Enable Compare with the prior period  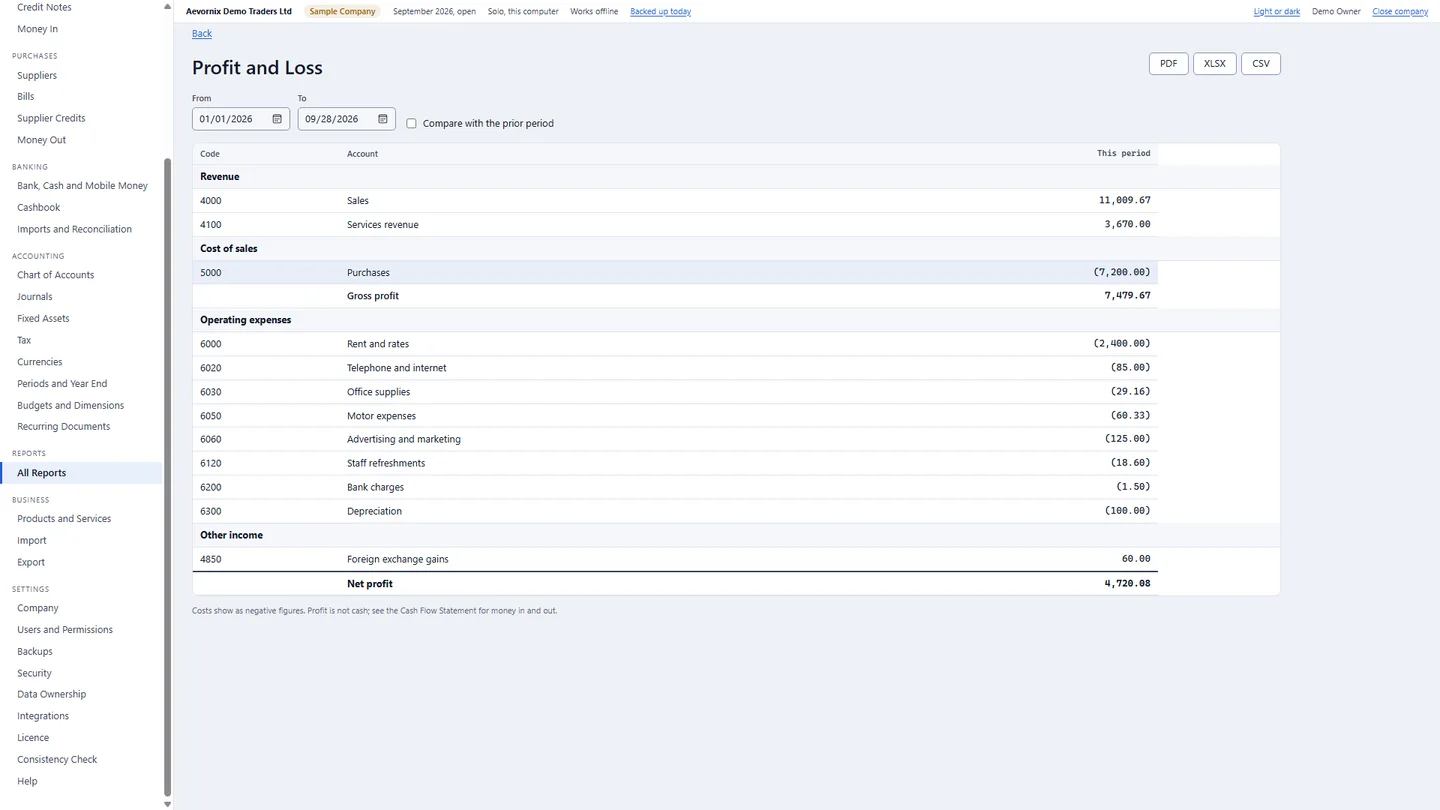tap(411, 124)
